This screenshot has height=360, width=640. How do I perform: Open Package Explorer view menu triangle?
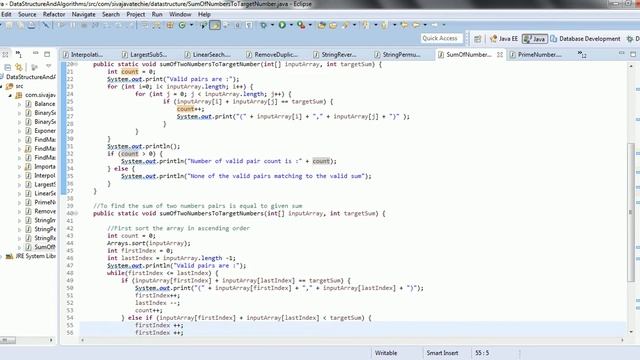[x=49, y=66]
